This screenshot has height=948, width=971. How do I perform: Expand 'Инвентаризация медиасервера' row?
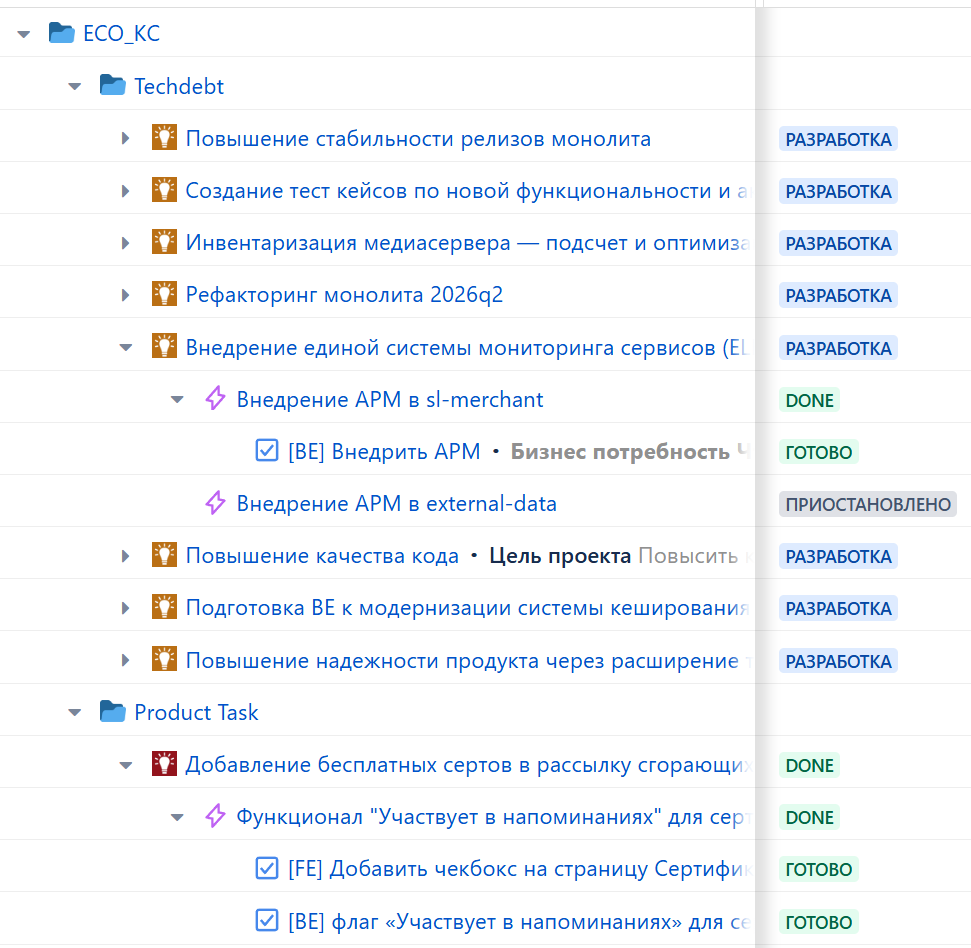[126, 243]
